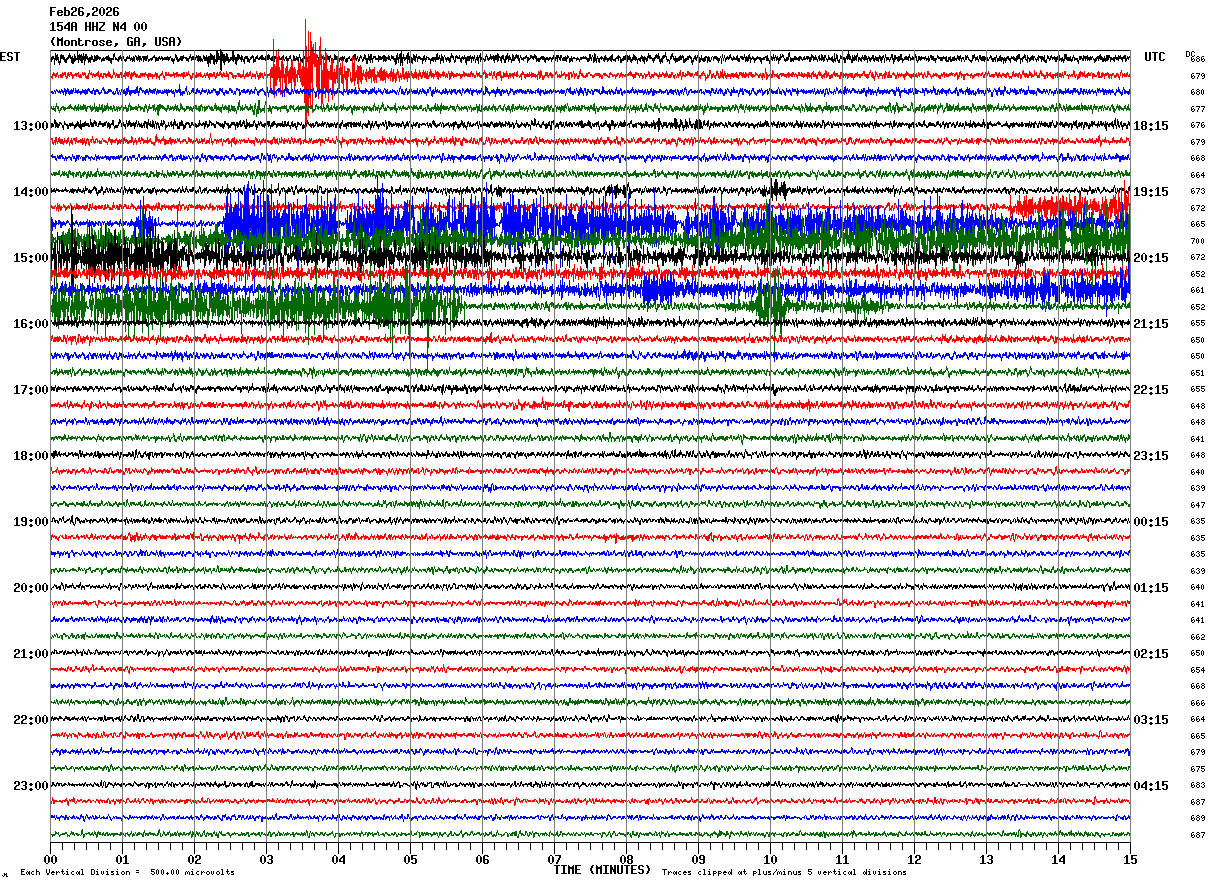
Task: Select the 23:00 EST time marker
Action: coord(30,786)
